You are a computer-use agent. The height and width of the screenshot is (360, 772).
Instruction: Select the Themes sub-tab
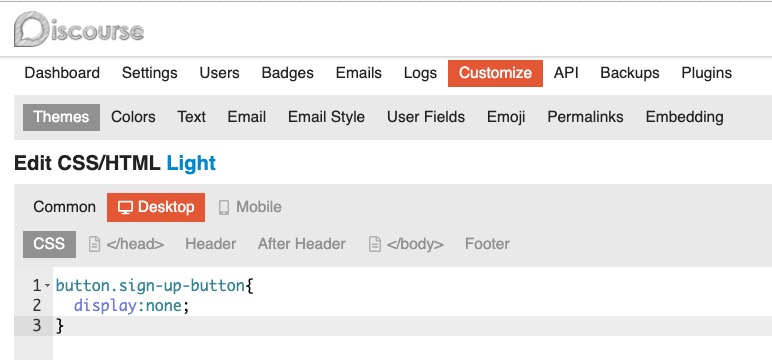click(62, 117)
